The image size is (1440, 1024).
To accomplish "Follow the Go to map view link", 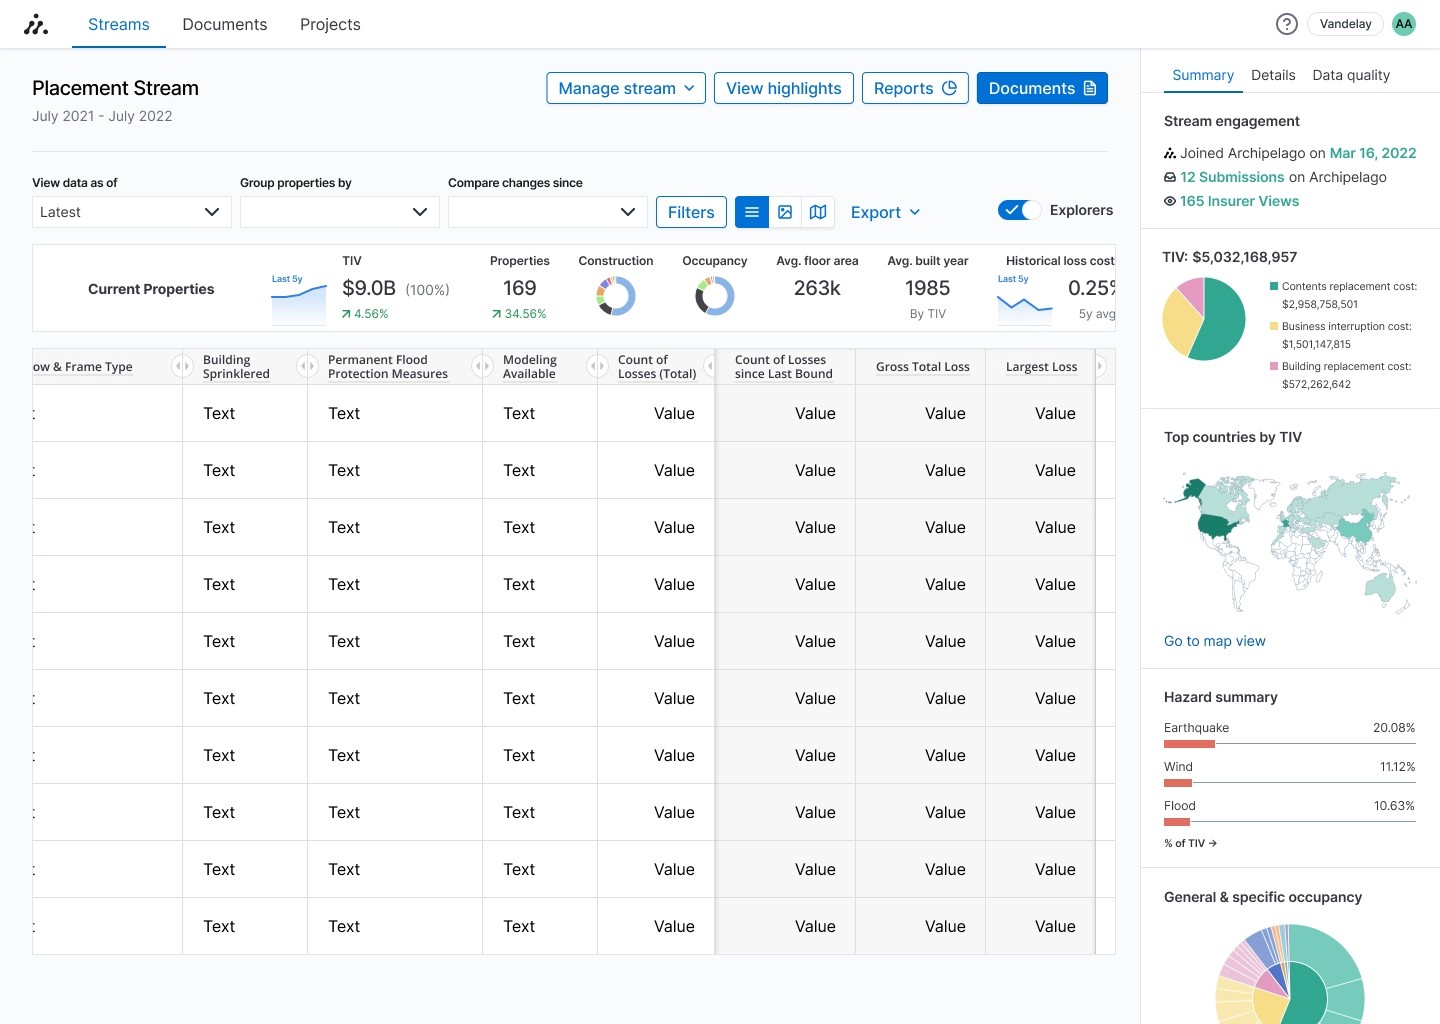I will pyautogui.click(x=1215, y=641).
